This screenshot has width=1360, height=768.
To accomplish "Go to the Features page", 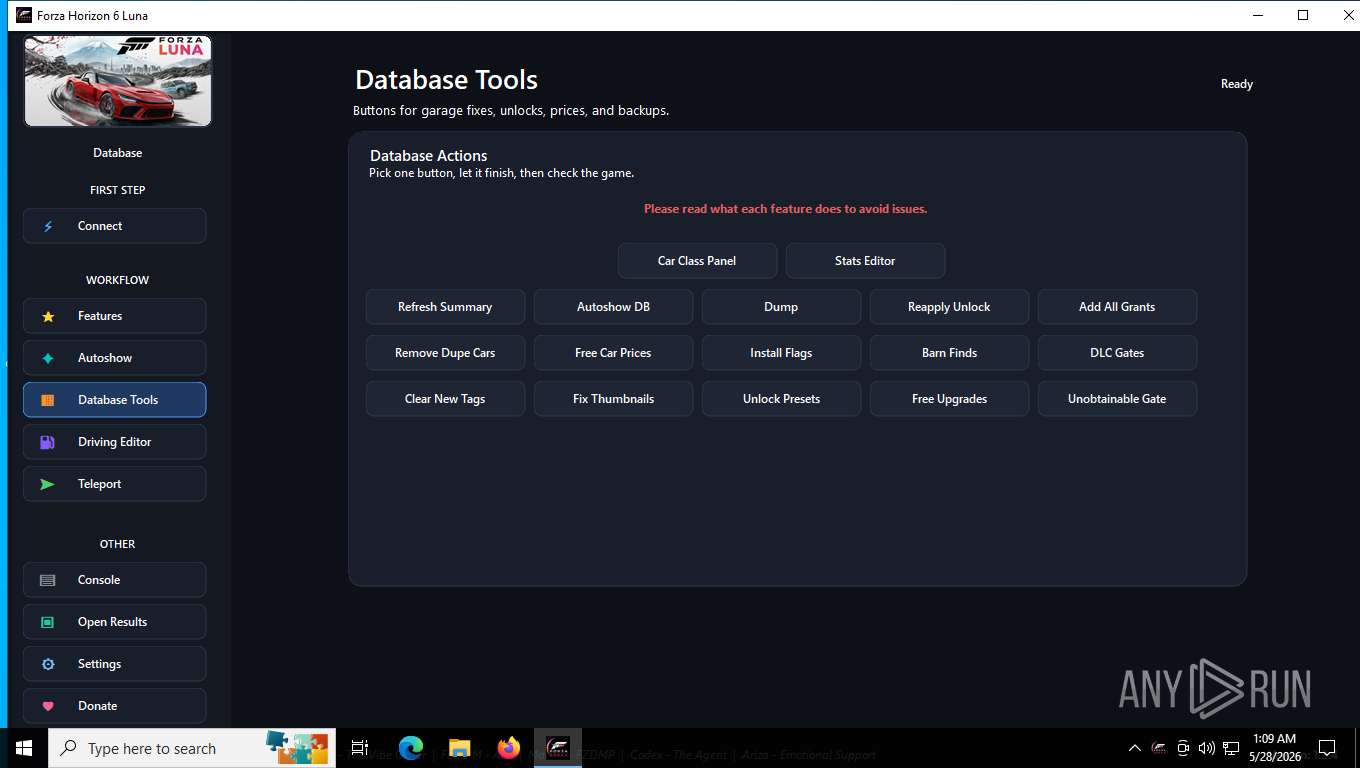I will tap(115, 316).
